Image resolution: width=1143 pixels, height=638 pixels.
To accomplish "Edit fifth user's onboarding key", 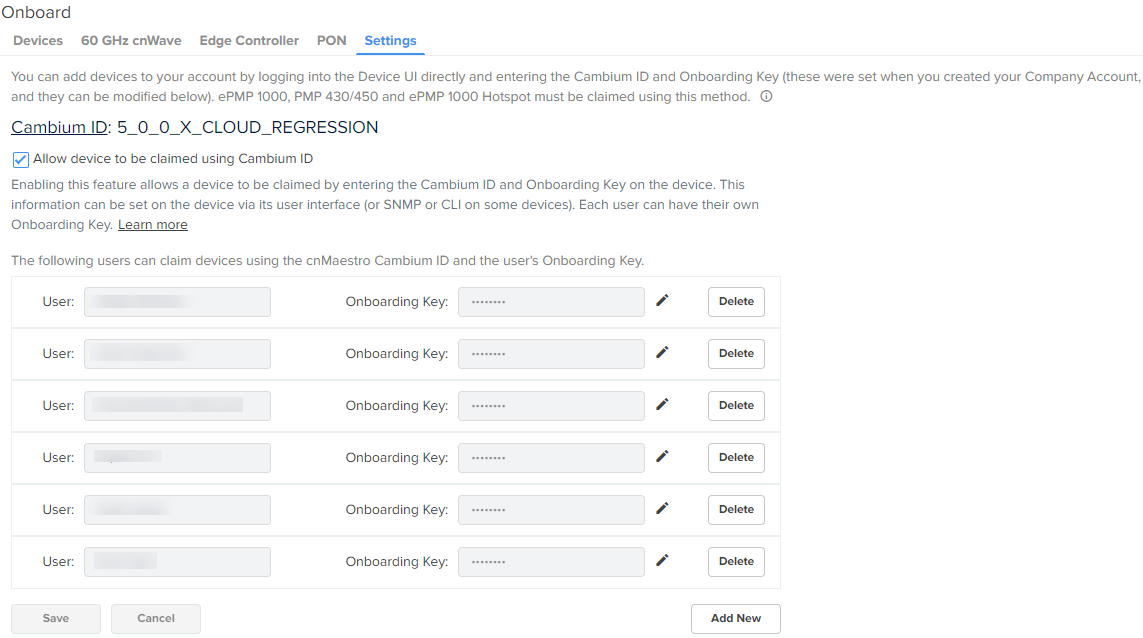I will (x=662, y=508).
